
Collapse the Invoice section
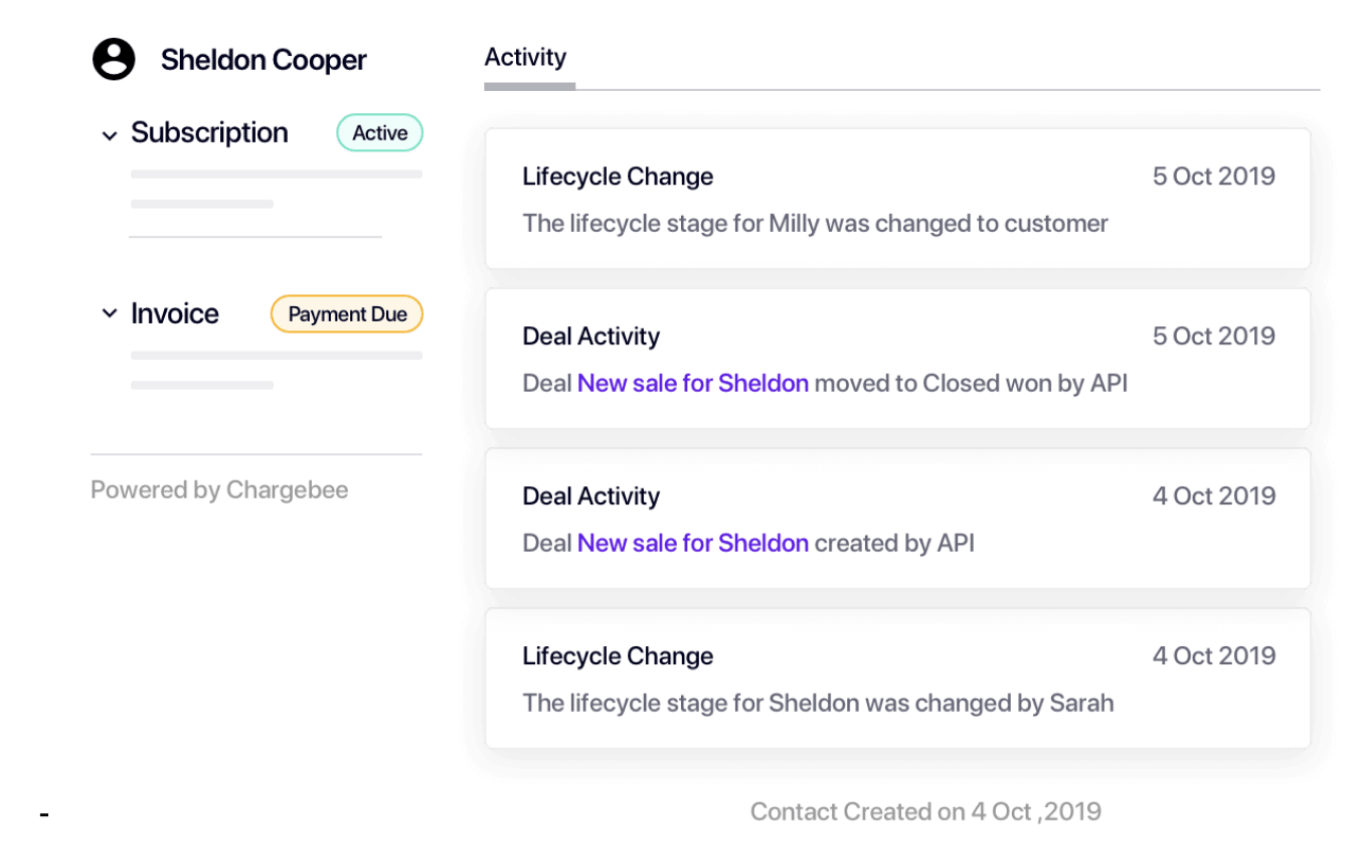click(108, 313)
